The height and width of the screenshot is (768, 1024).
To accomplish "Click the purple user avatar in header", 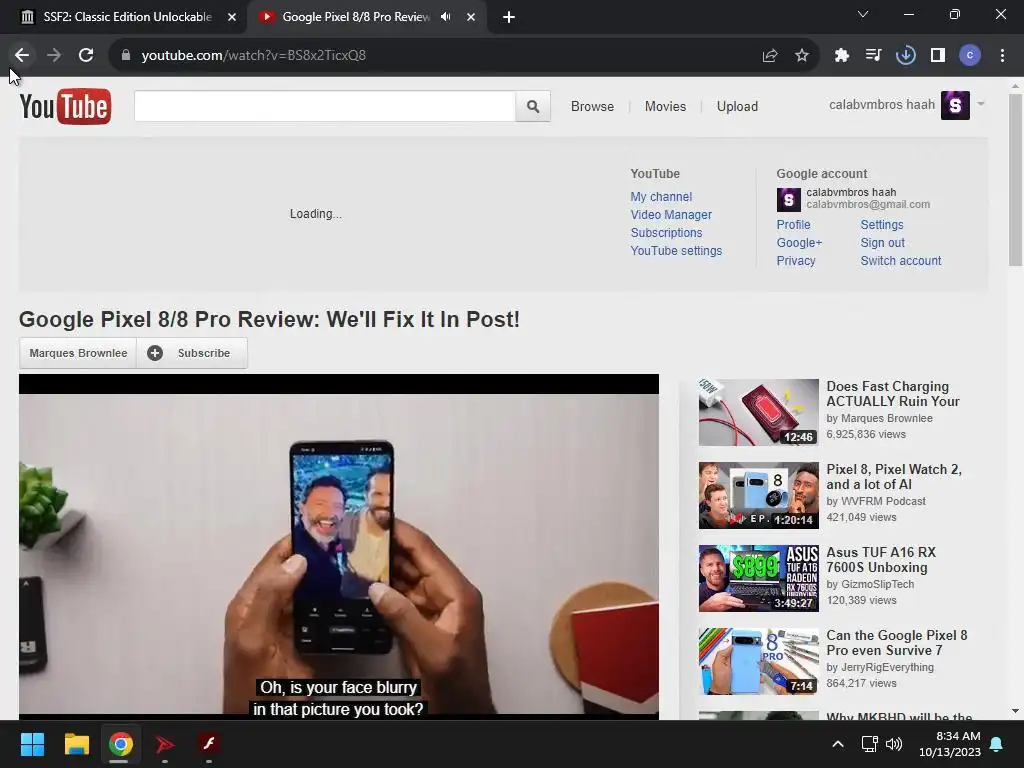I will point(955,106).
